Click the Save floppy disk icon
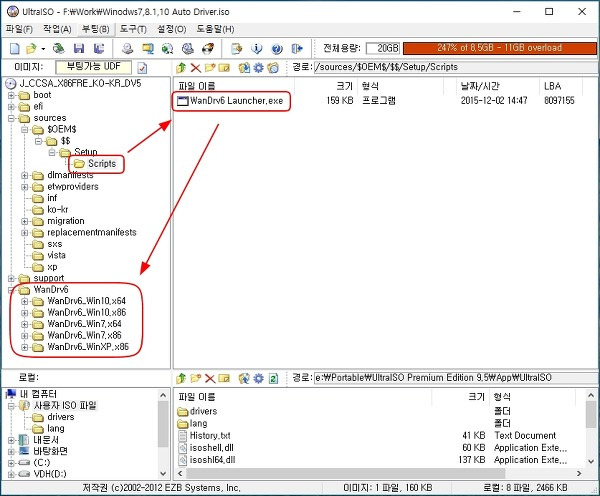 coord(79,49)
